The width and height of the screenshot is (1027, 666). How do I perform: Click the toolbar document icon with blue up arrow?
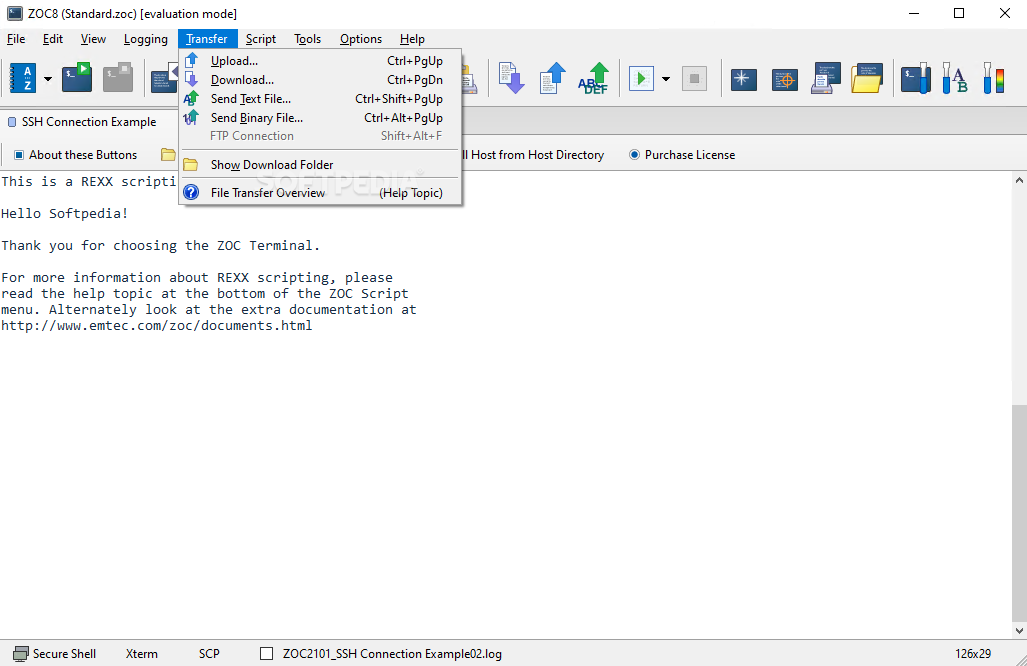pos(552,78)
